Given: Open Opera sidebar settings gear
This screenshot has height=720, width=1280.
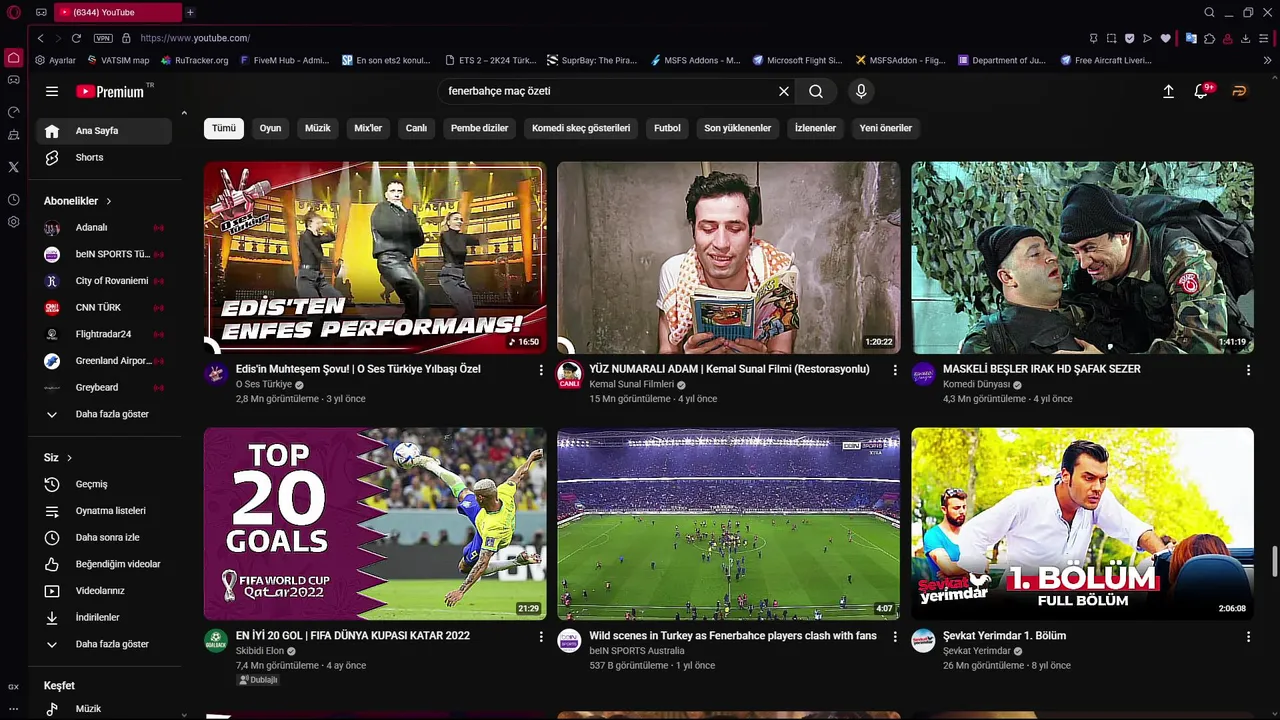Looking at the screenshot, I should [13, 222].
